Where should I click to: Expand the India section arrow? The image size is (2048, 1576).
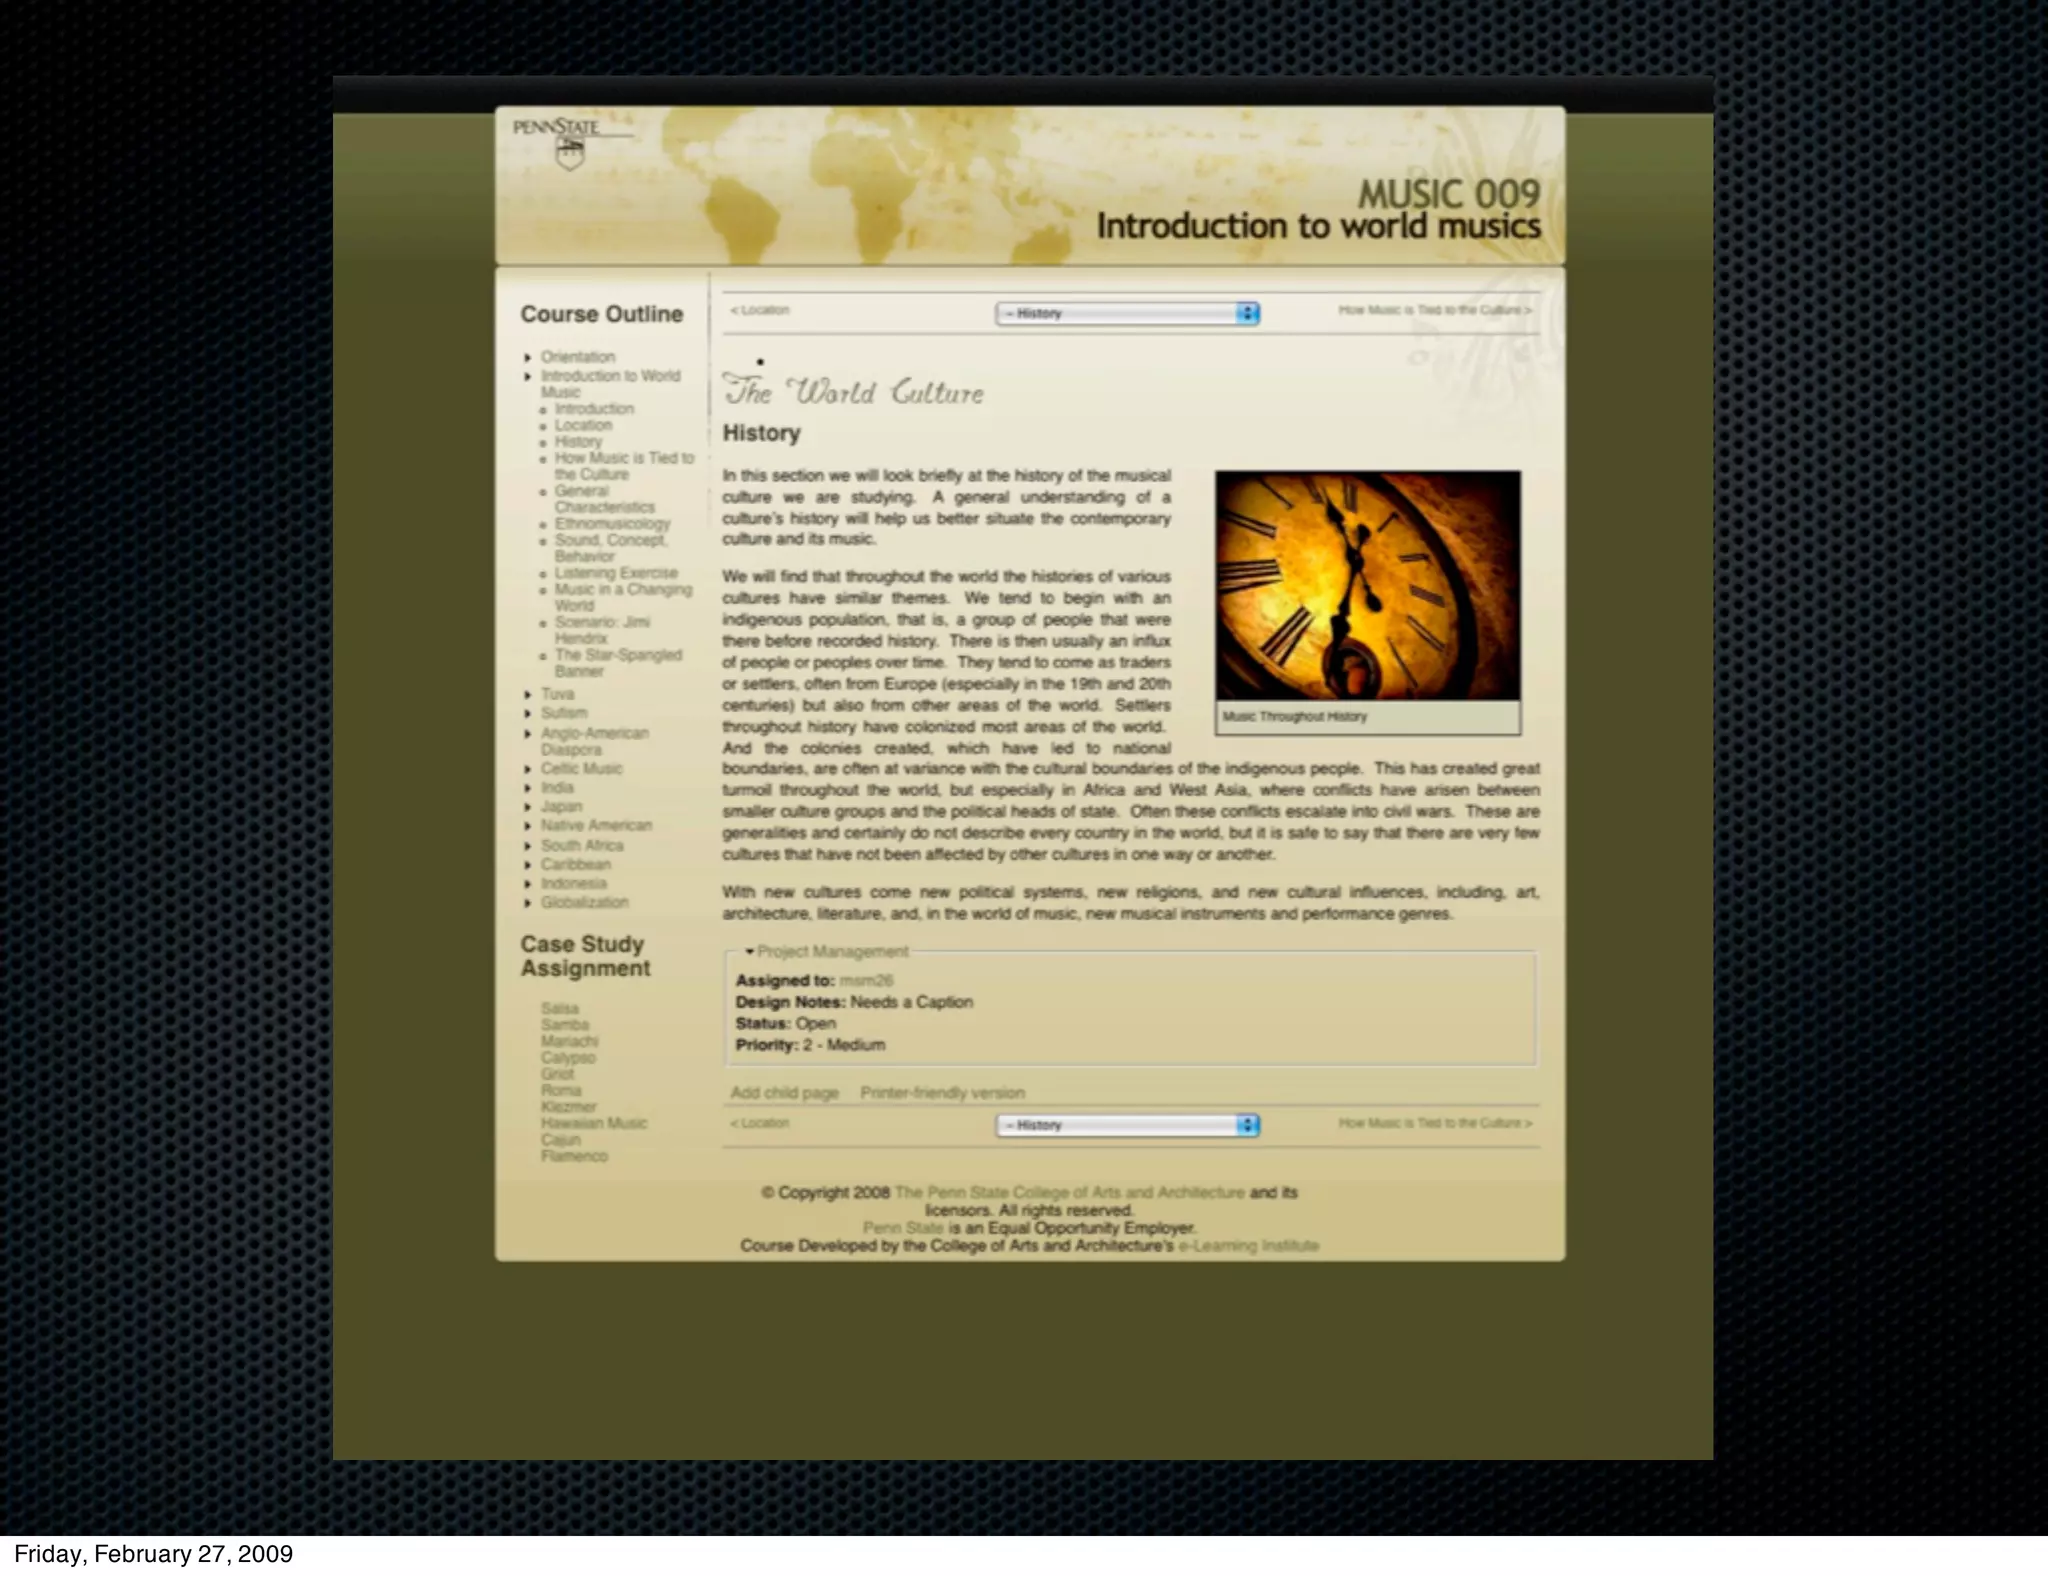tap(528, 788)
